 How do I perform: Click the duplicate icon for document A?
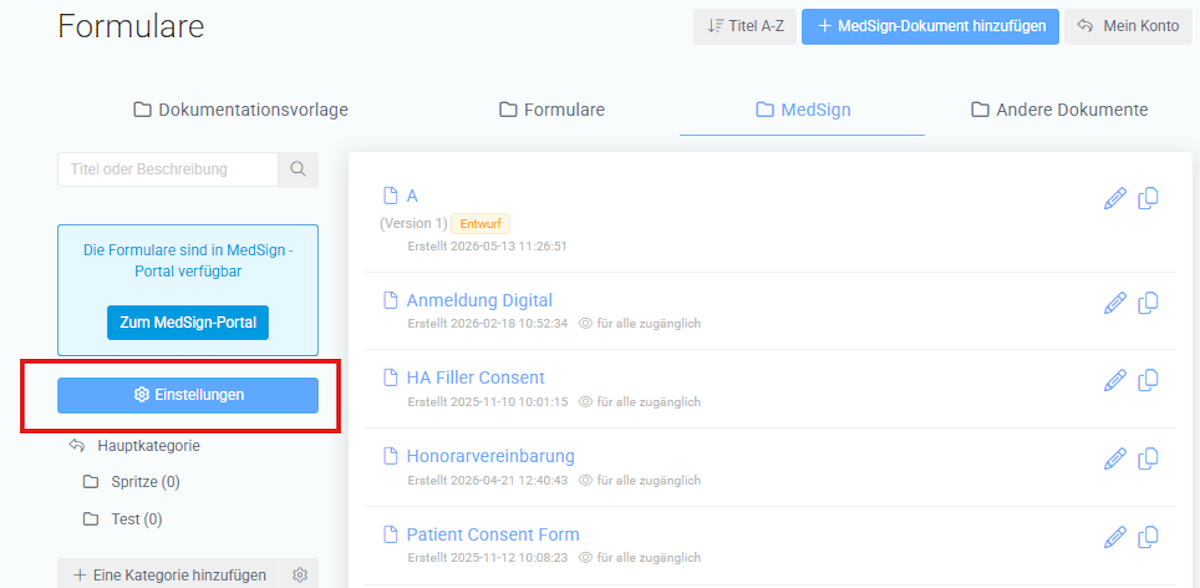[x=1149, y=198]
